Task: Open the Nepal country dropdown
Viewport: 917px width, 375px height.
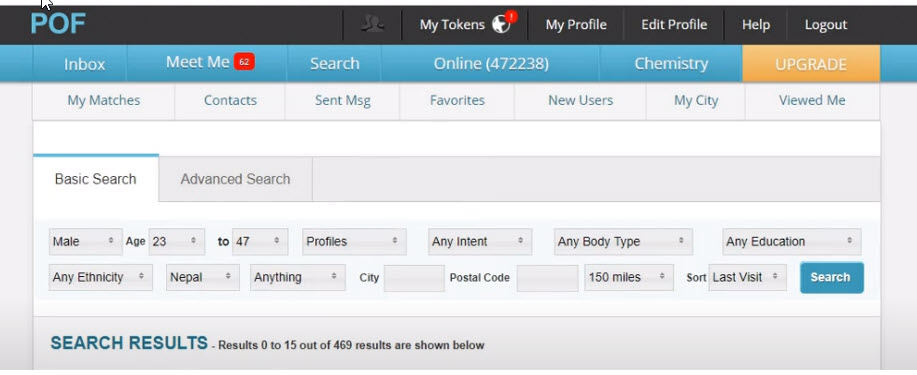Action: pyautogui.click(x=202, y=277)
